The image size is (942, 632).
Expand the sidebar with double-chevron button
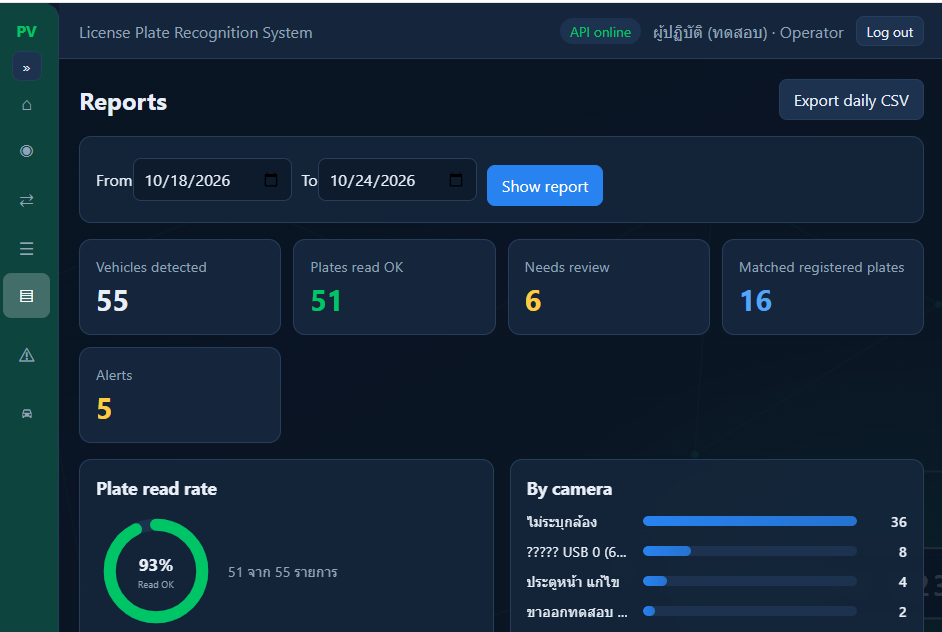pyautogui.click(x=26, y=67)
